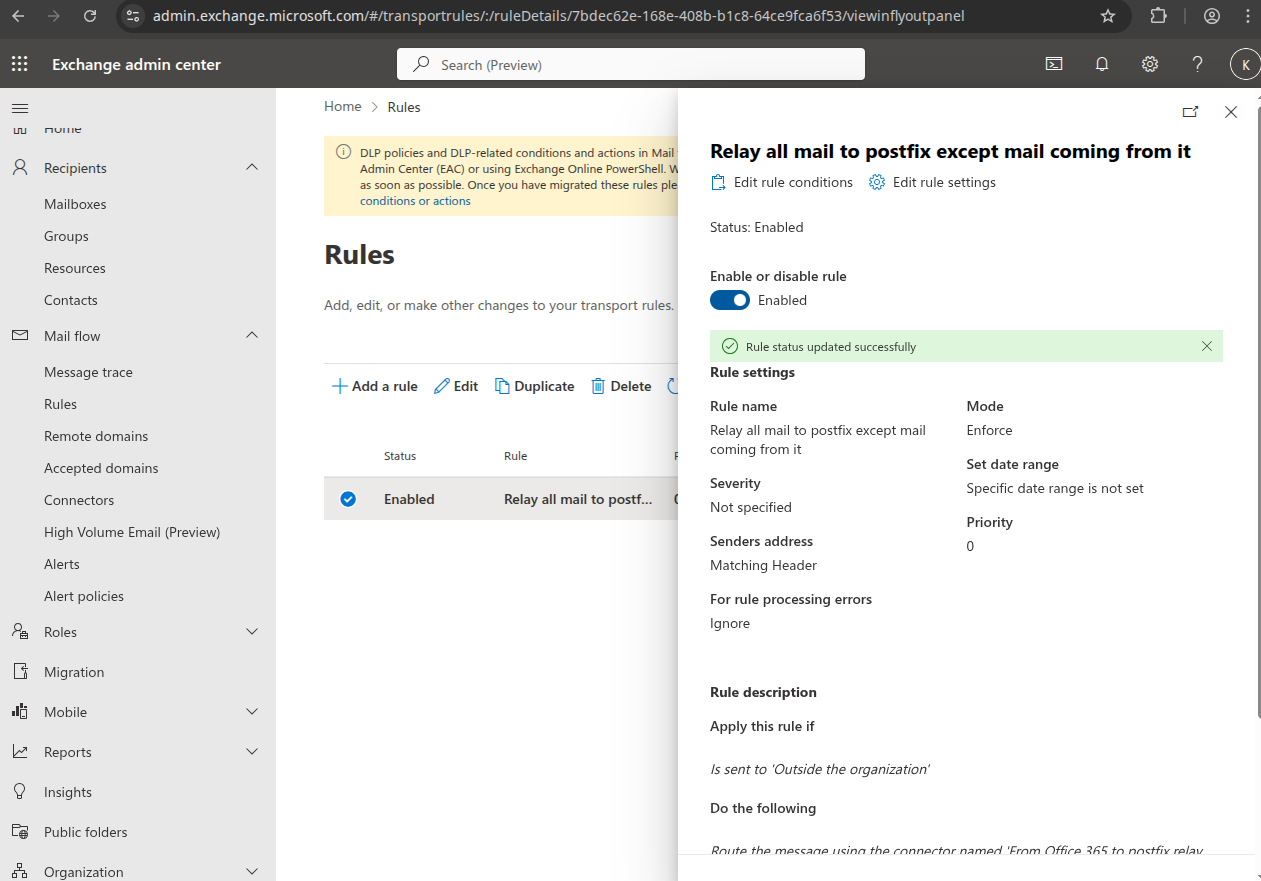Click the Recipients person icon
The image size is (1261, 881).
[20, 168]
